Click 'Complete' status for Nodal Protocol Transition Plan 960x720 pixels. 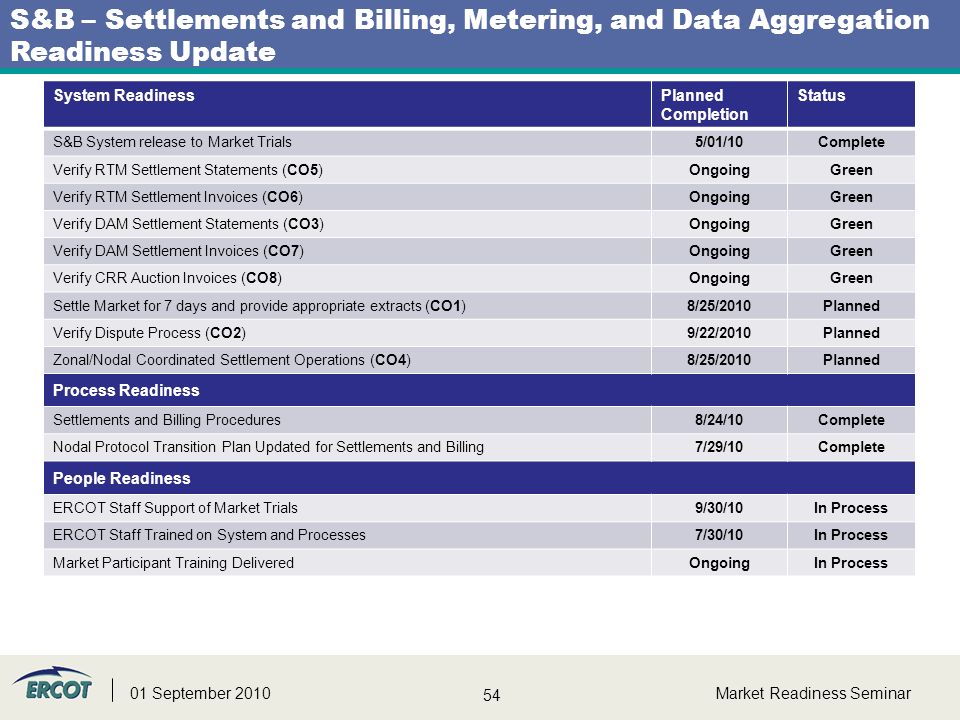point(851,447)
